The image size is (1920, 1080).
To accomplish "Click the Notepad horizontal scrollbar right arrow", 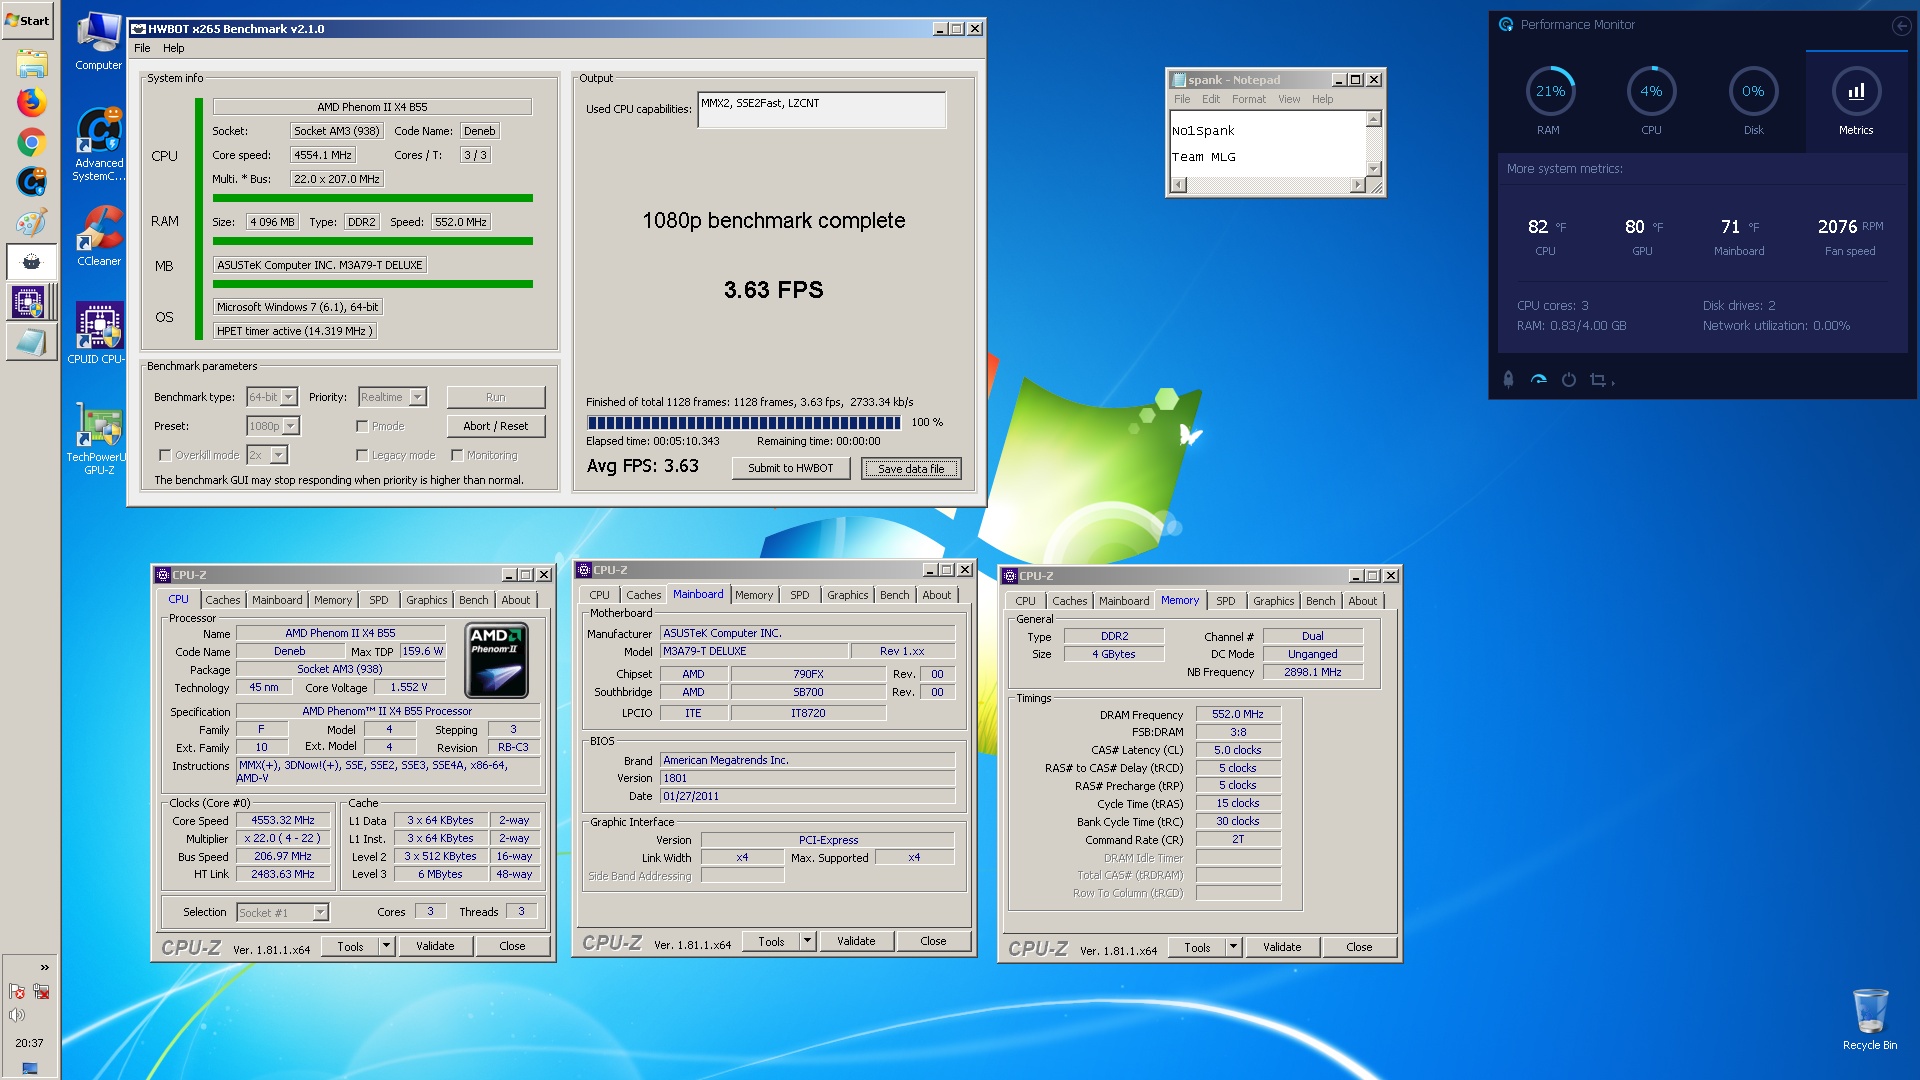I will [x=1357, y=185].
